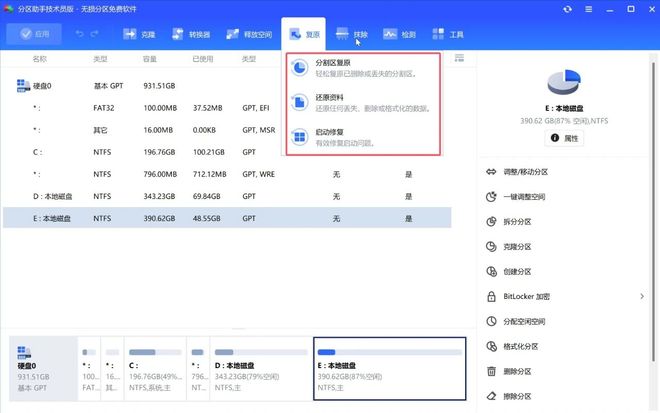This screenshot has height=413, width=660.
Task: Click the right panel vertical scrollbar
Action: click(653, 210)
